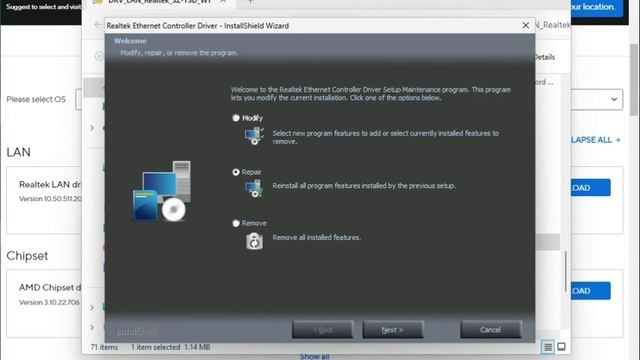The width and height of the screenshot is (640, 360).
Task: Click the '1 item selected 1.14 MB' text
Action: click(171, 347)
